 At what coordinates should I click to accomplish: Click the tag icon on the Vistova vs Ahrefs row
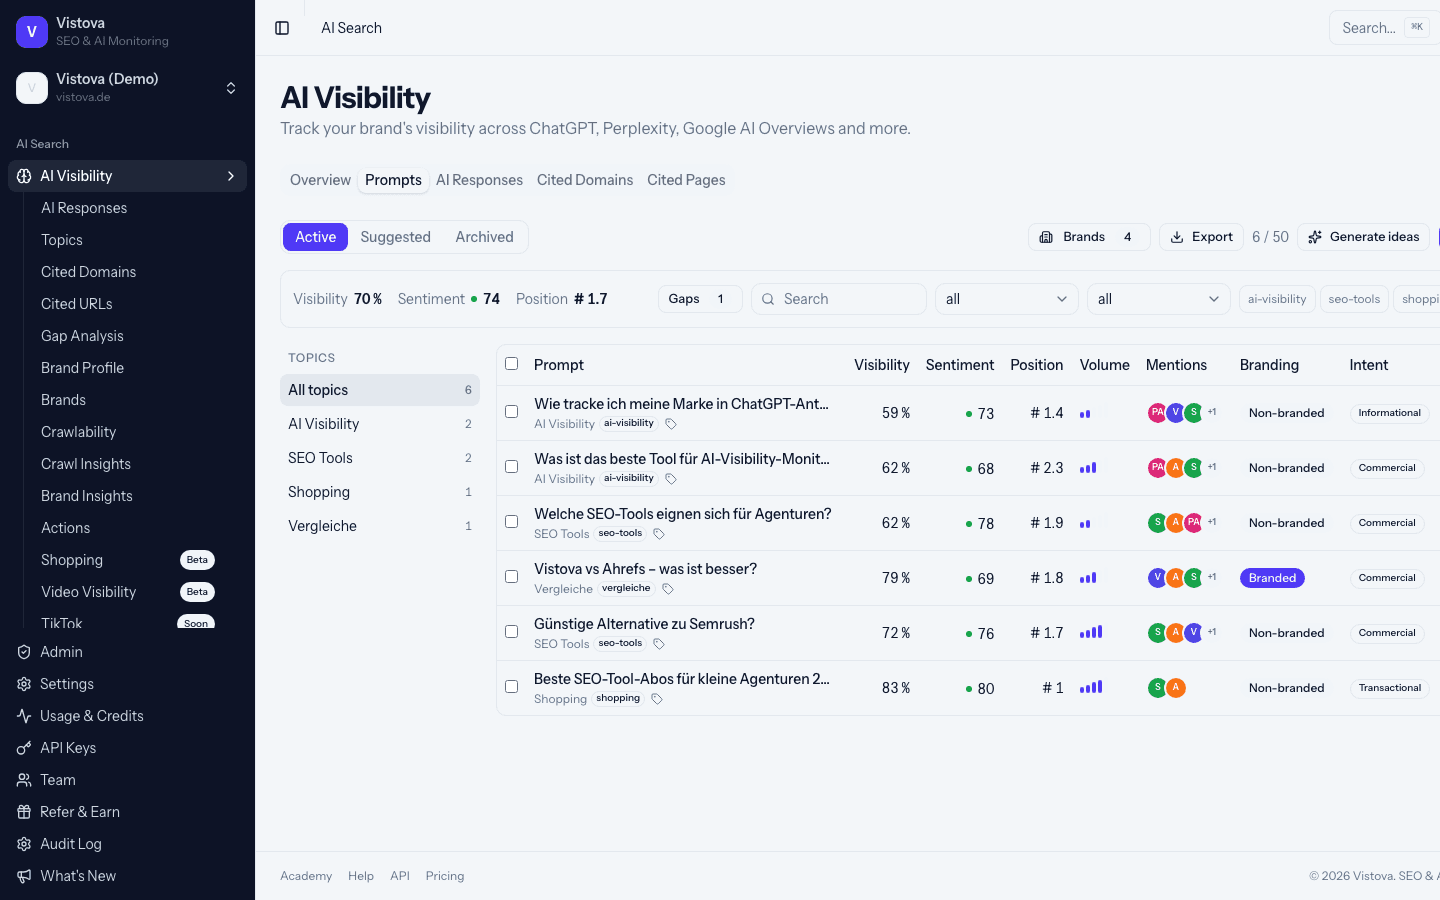coord(668,589)
